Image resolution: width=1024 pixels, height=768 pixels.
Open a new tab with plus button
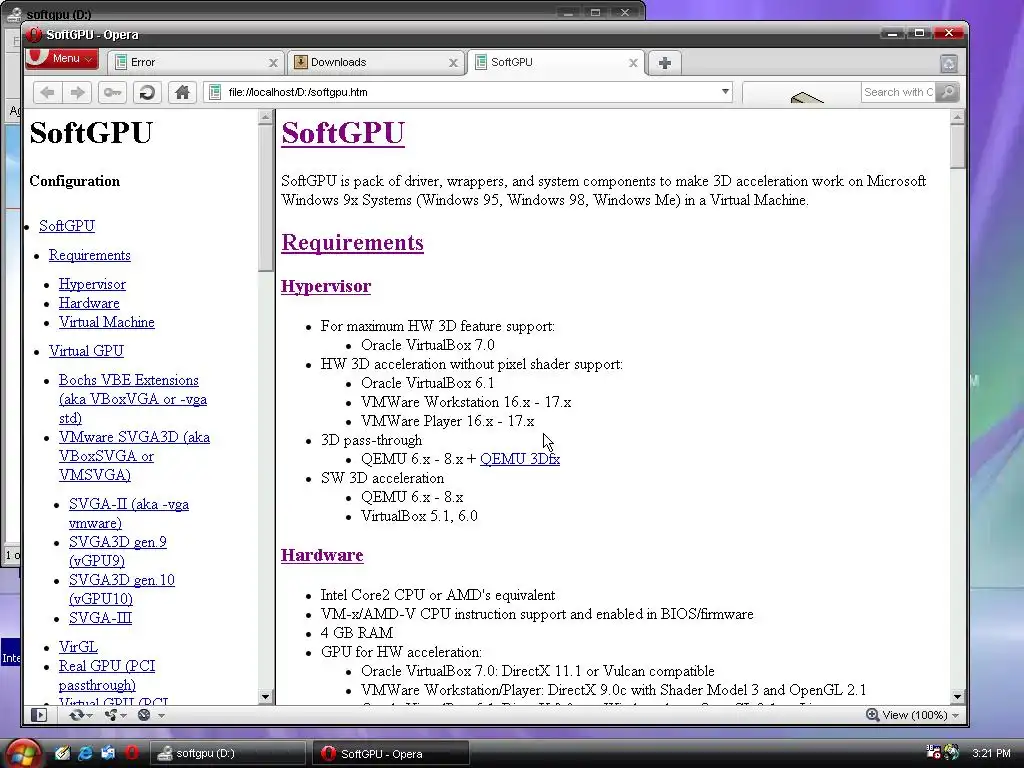665,63
